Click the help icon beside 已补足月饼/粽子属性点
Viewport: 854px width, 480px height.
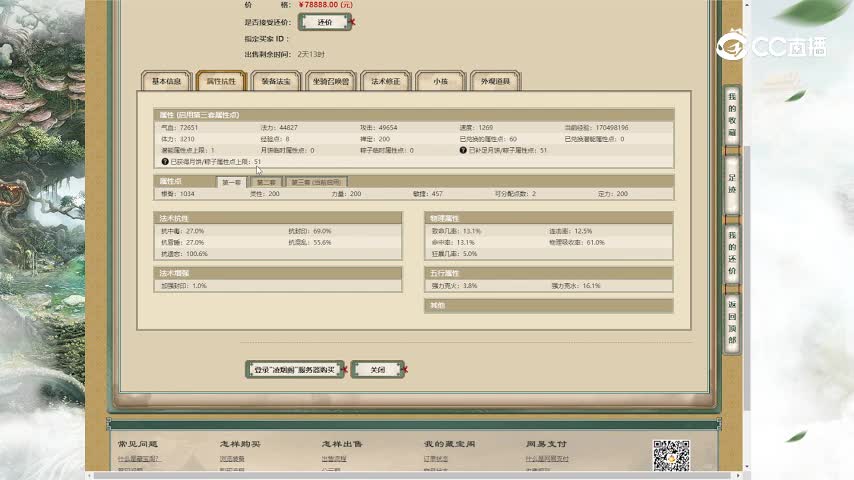(463, 151)
